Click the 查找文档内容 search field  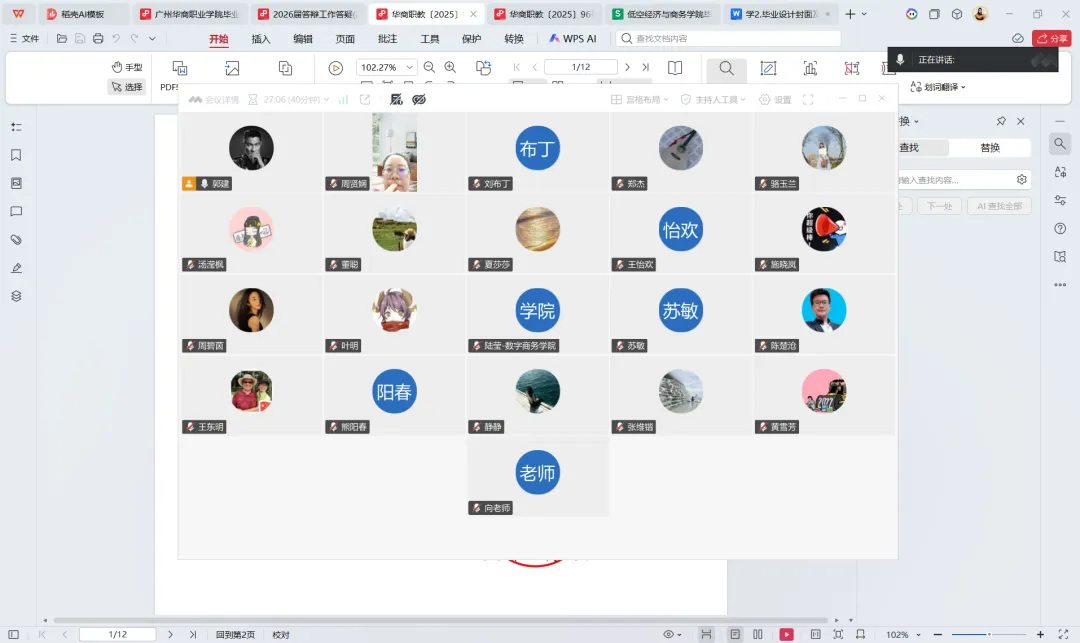tap(729, 39)
